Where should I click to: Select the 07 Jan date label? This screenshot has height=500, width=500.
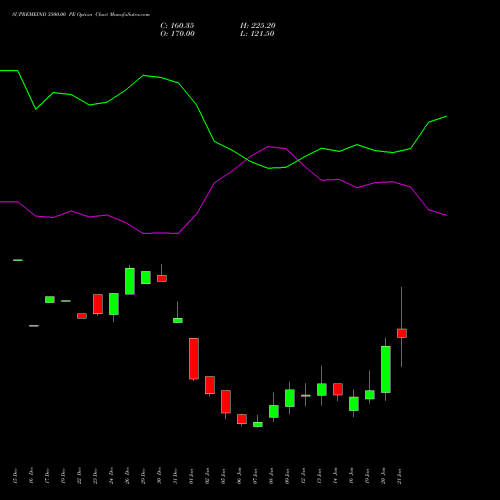click(x=255, y=476)
